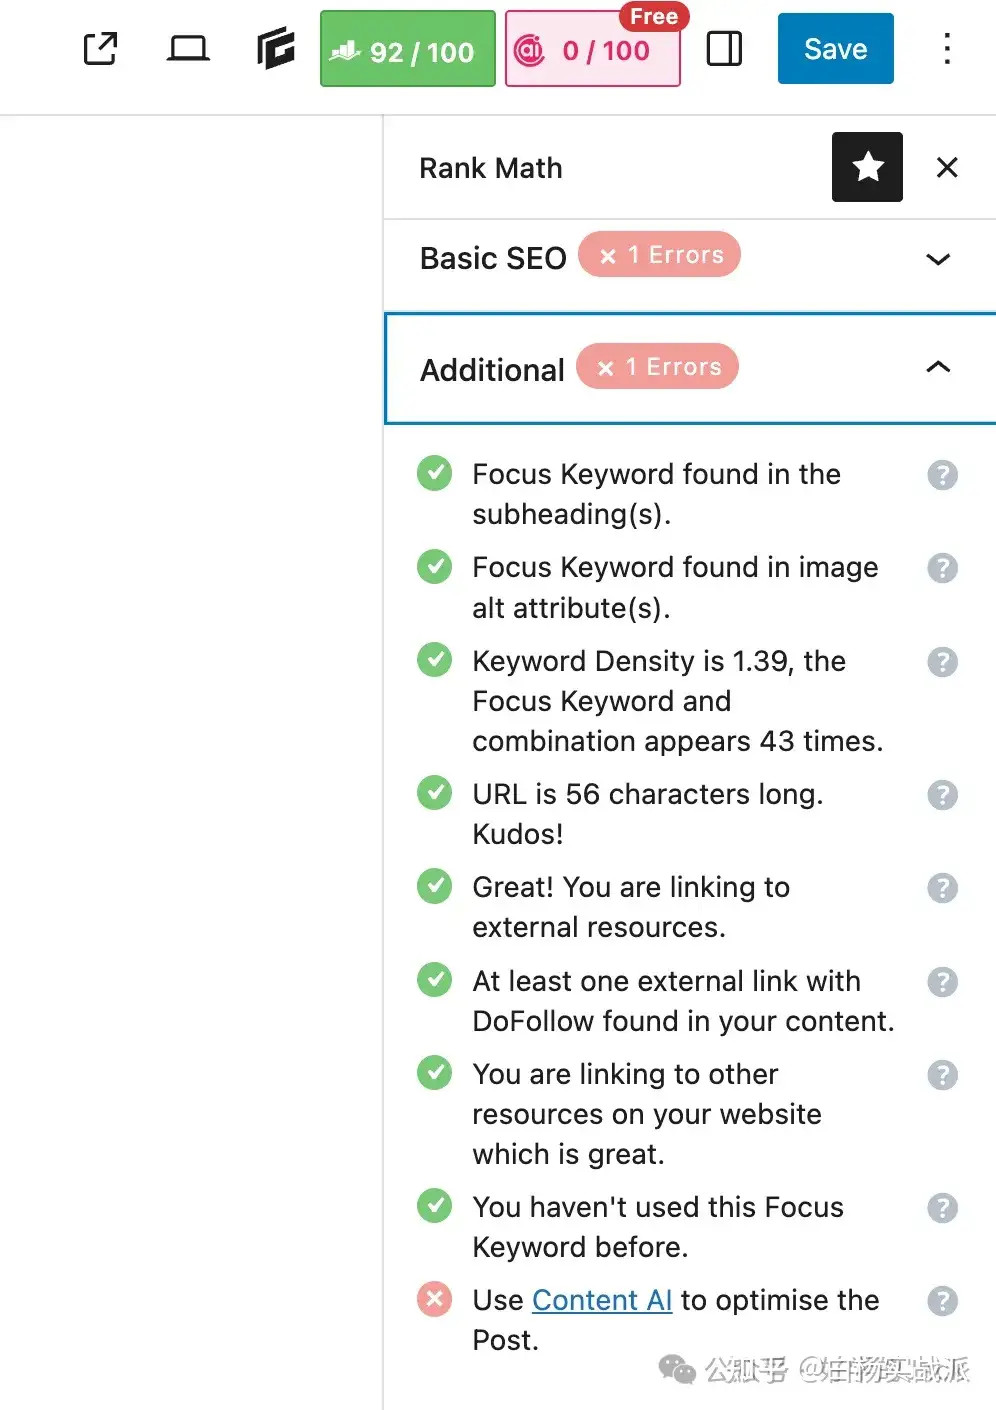996x1410 pixels.
Task: Open the Content AI 0/100 score button
Action: coord(593,50)
